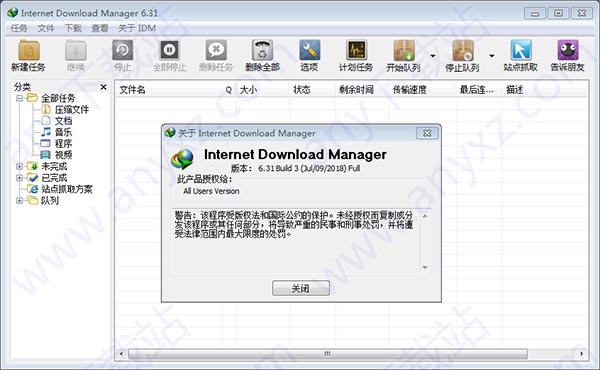The width and height of the screenshot is (600, 370).
Task: Click the horizontal scrollbar thumb of list
Action: coord(328,354)
